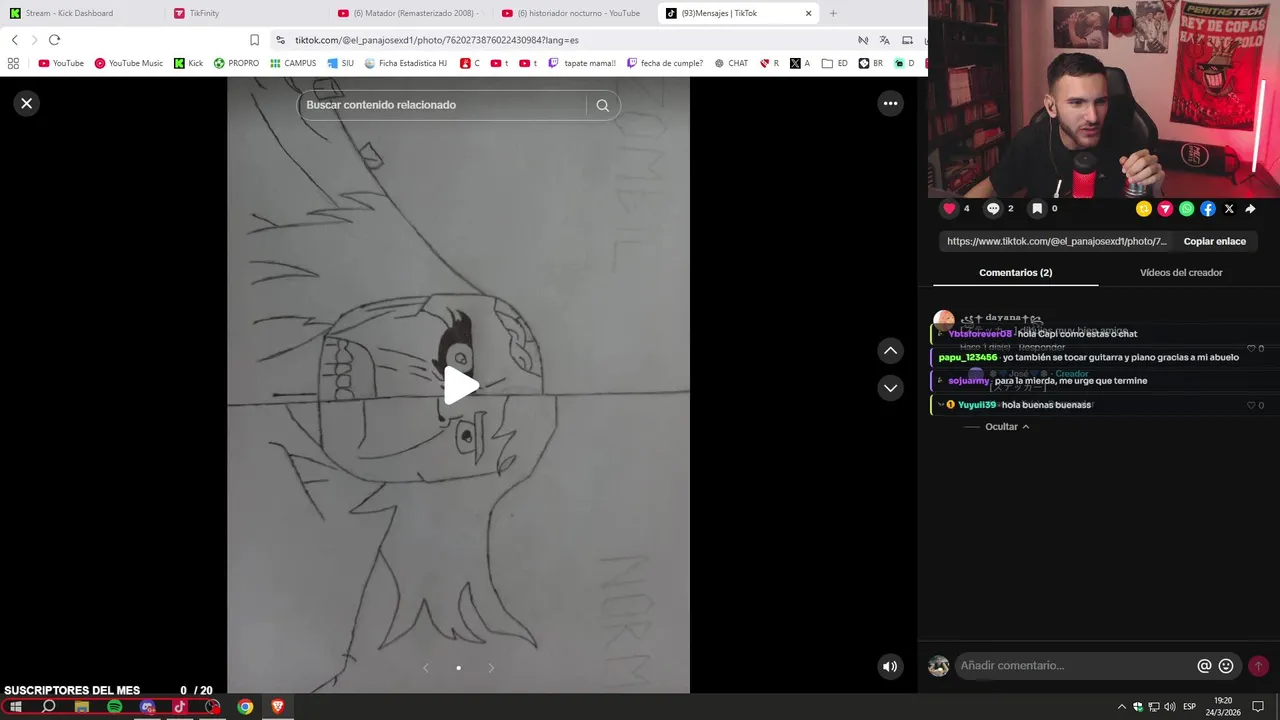Open the three-dots more options menu

pyautogui.click(x=890, y=103)
